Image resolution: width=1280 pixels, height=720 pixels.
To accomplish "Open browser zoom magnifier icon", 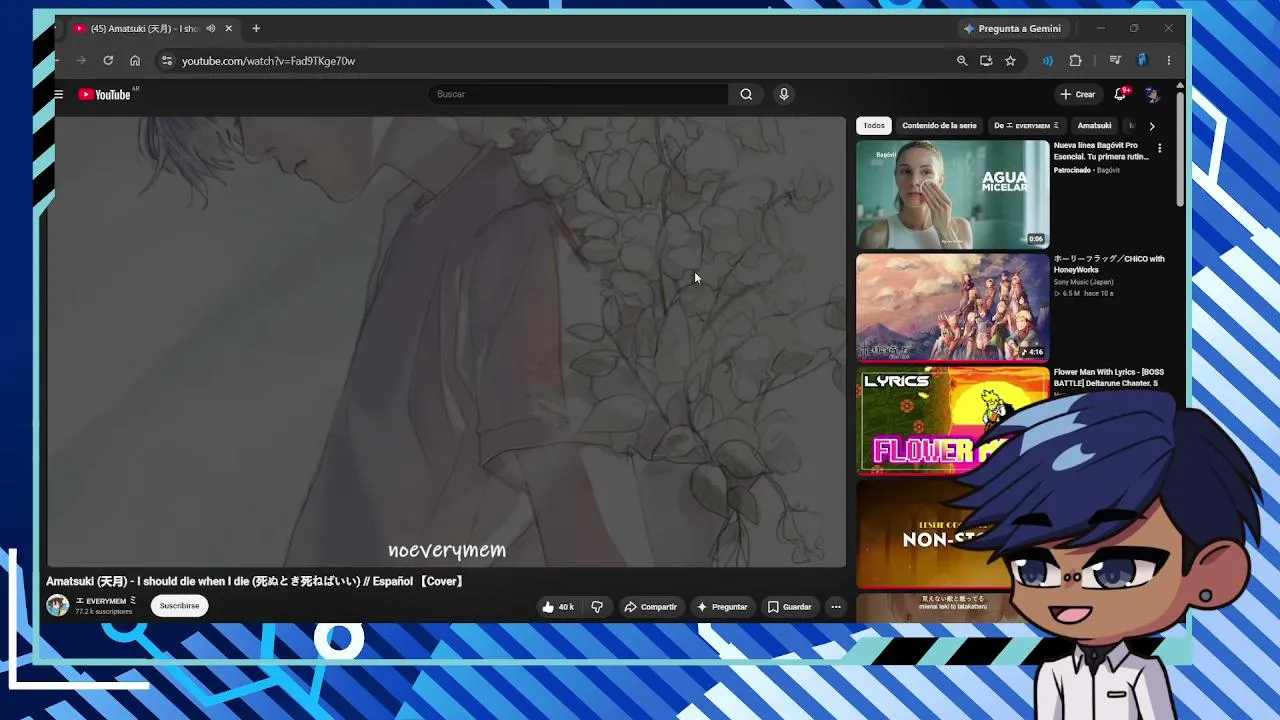I will (x=962, y=61).
